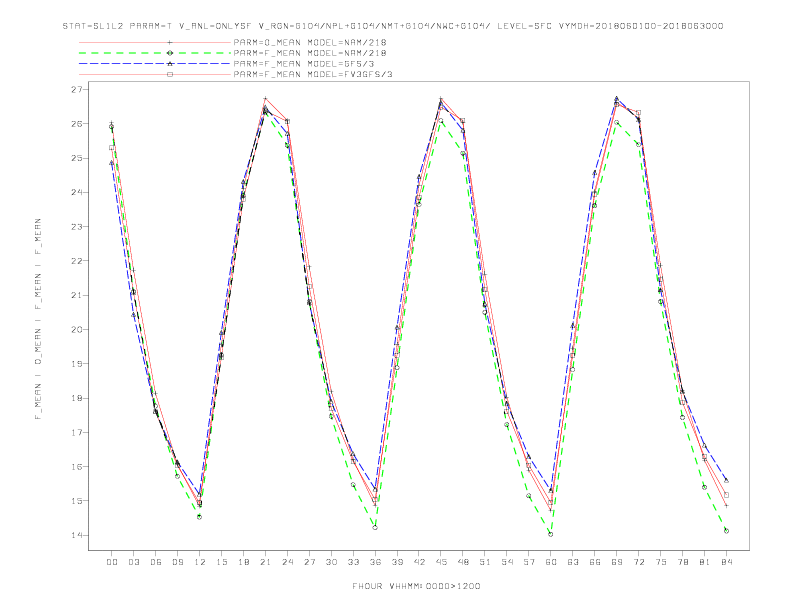Click x-axis forecast hour label 63
792x612 pixels.
point(573,562)
